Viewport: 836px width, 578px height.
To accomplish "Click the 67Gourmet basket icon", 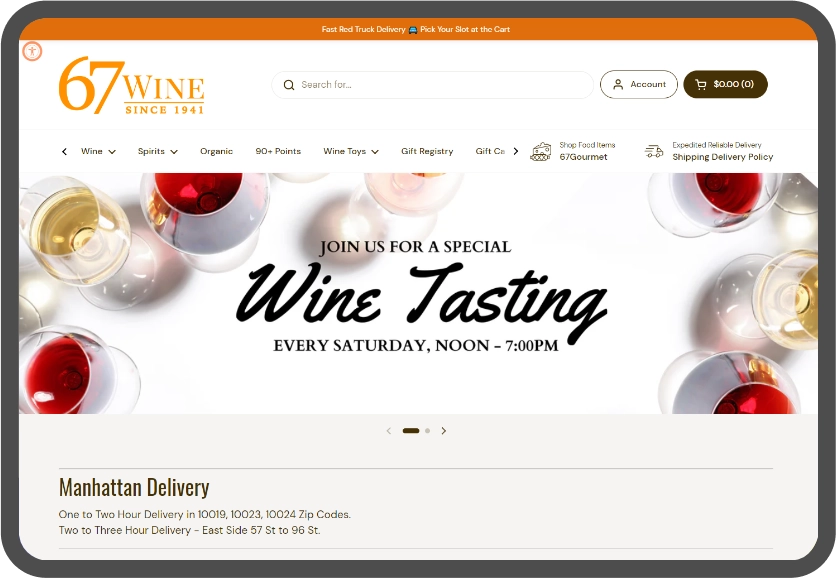I will (541, 151).
